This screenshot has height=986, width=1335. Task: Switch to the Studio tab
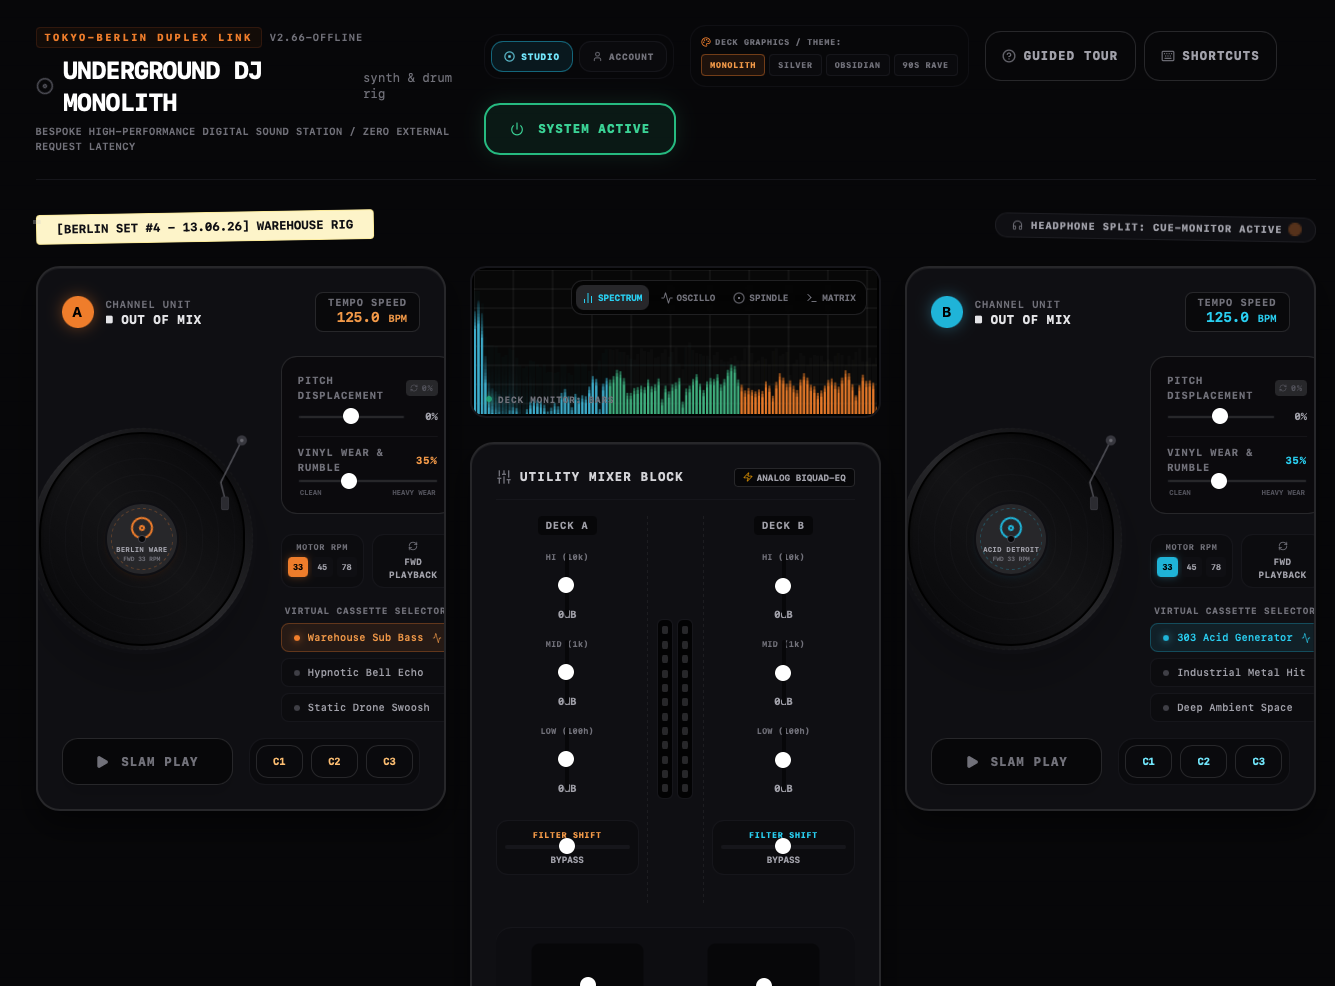pos(531,57)
